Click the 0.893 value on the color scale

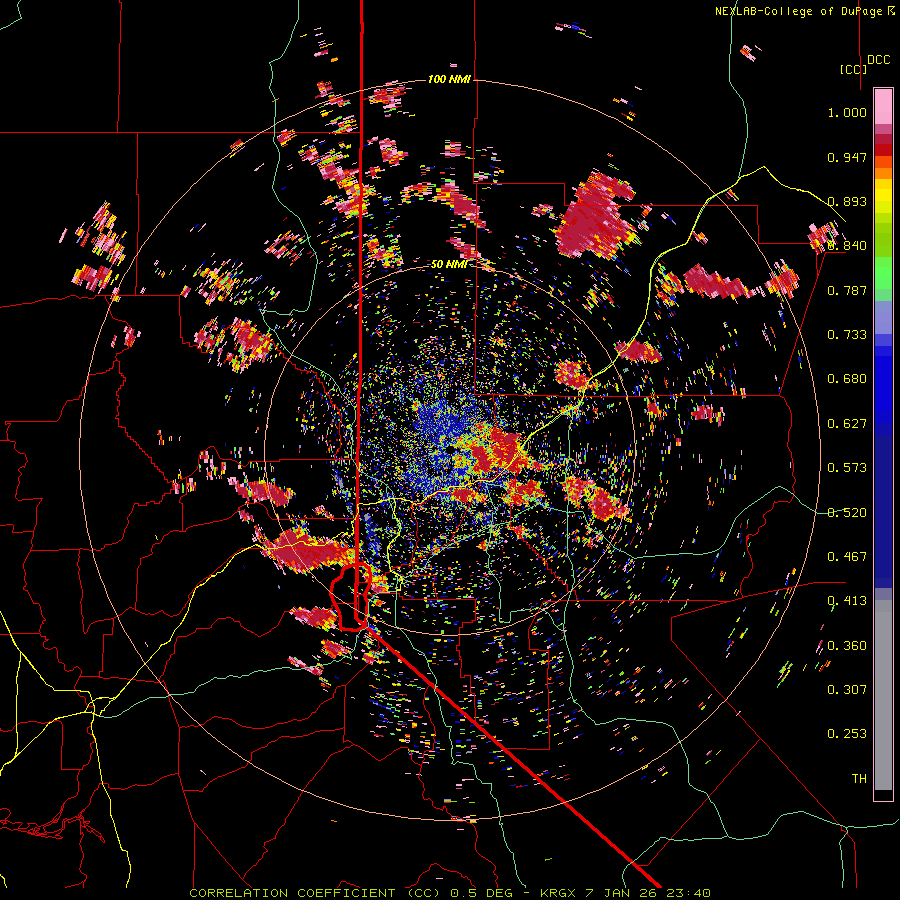point(847,201)
